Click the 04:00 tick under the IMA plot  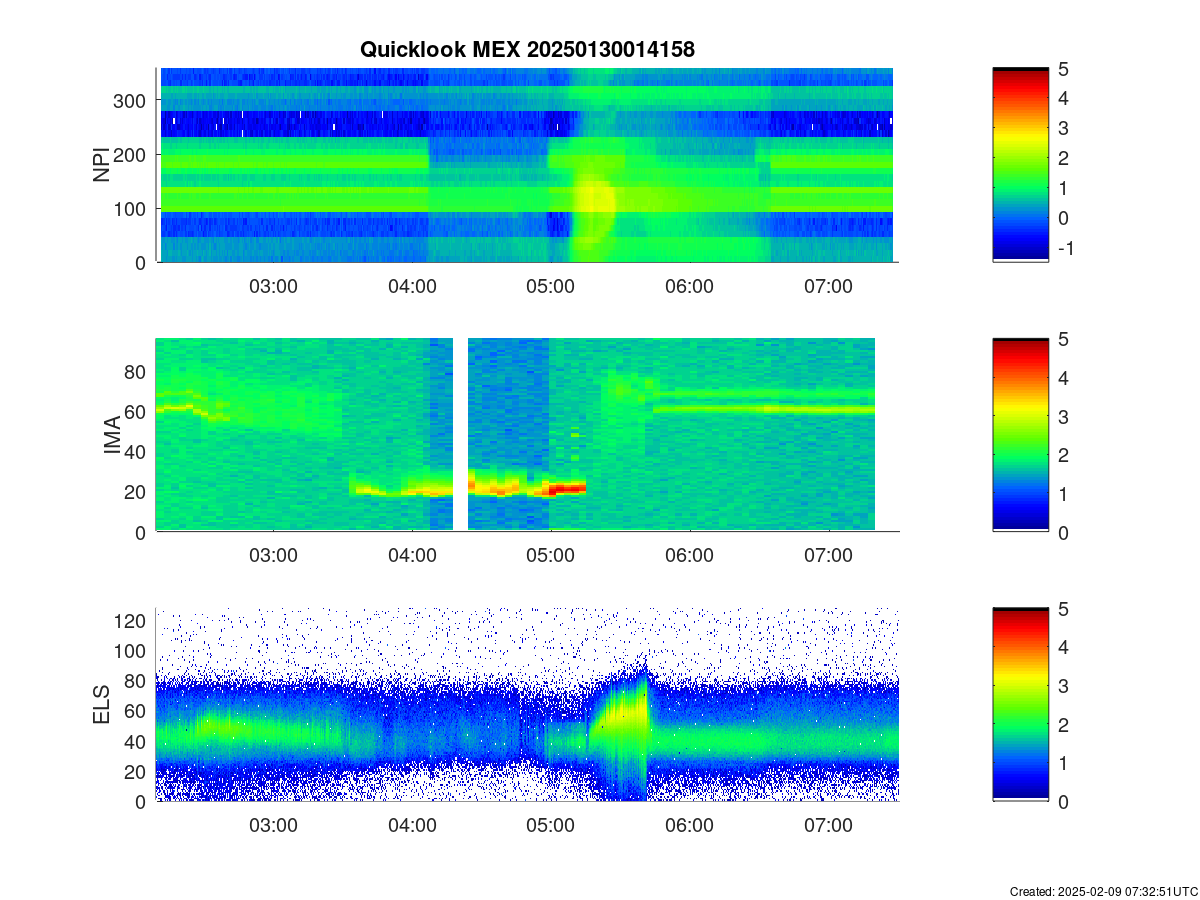pos(412,556)
